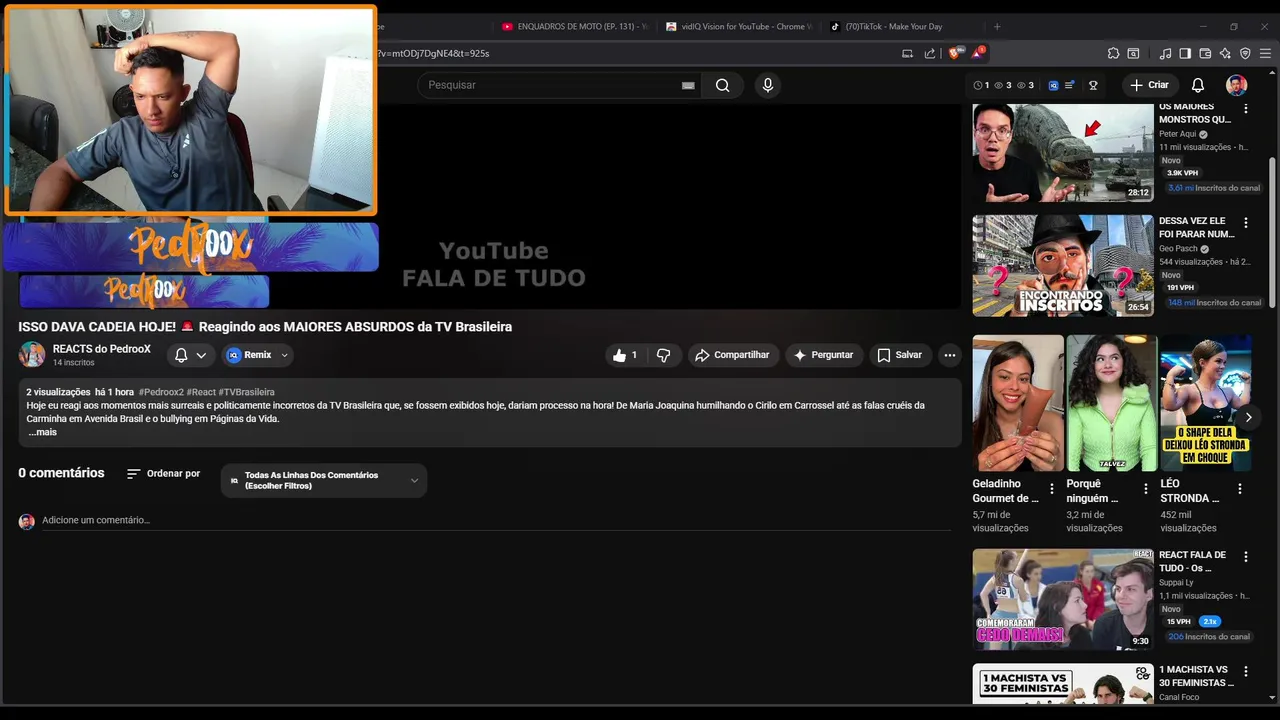Click the #TVBrasileira hashtag

point(246,392)
